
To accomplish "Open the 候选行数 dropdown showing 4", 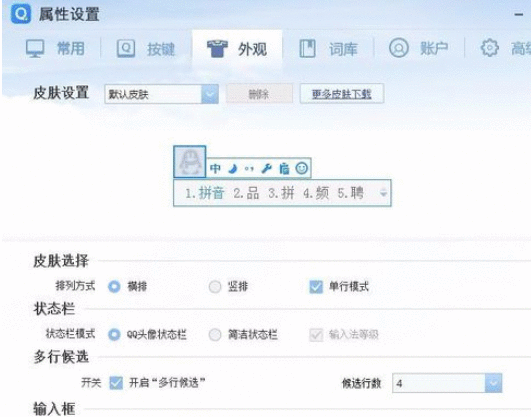I will coord(447,383).
